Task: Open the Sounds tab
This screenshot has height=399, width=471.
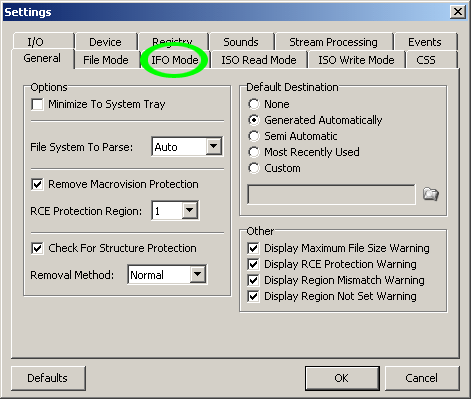Action: tap(241, 42)
